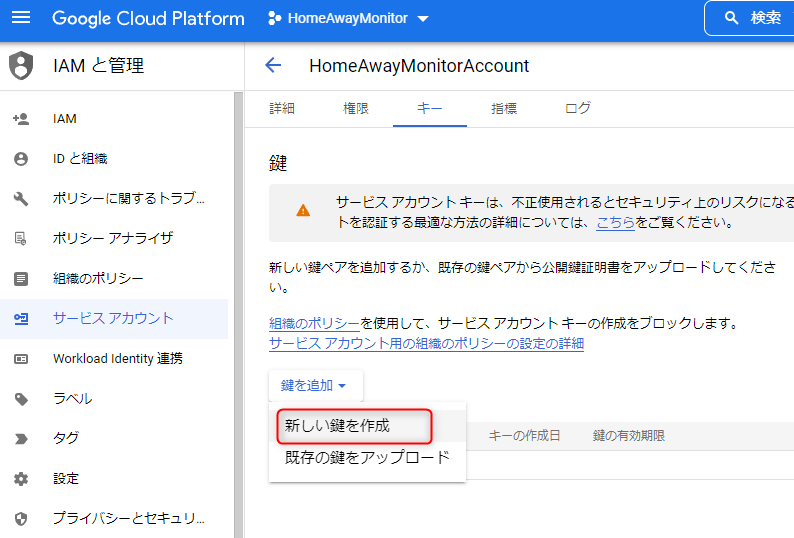Click the ID と組織 person icon
This screenshot has height=538, width=794.
click(x=21, y=159)
